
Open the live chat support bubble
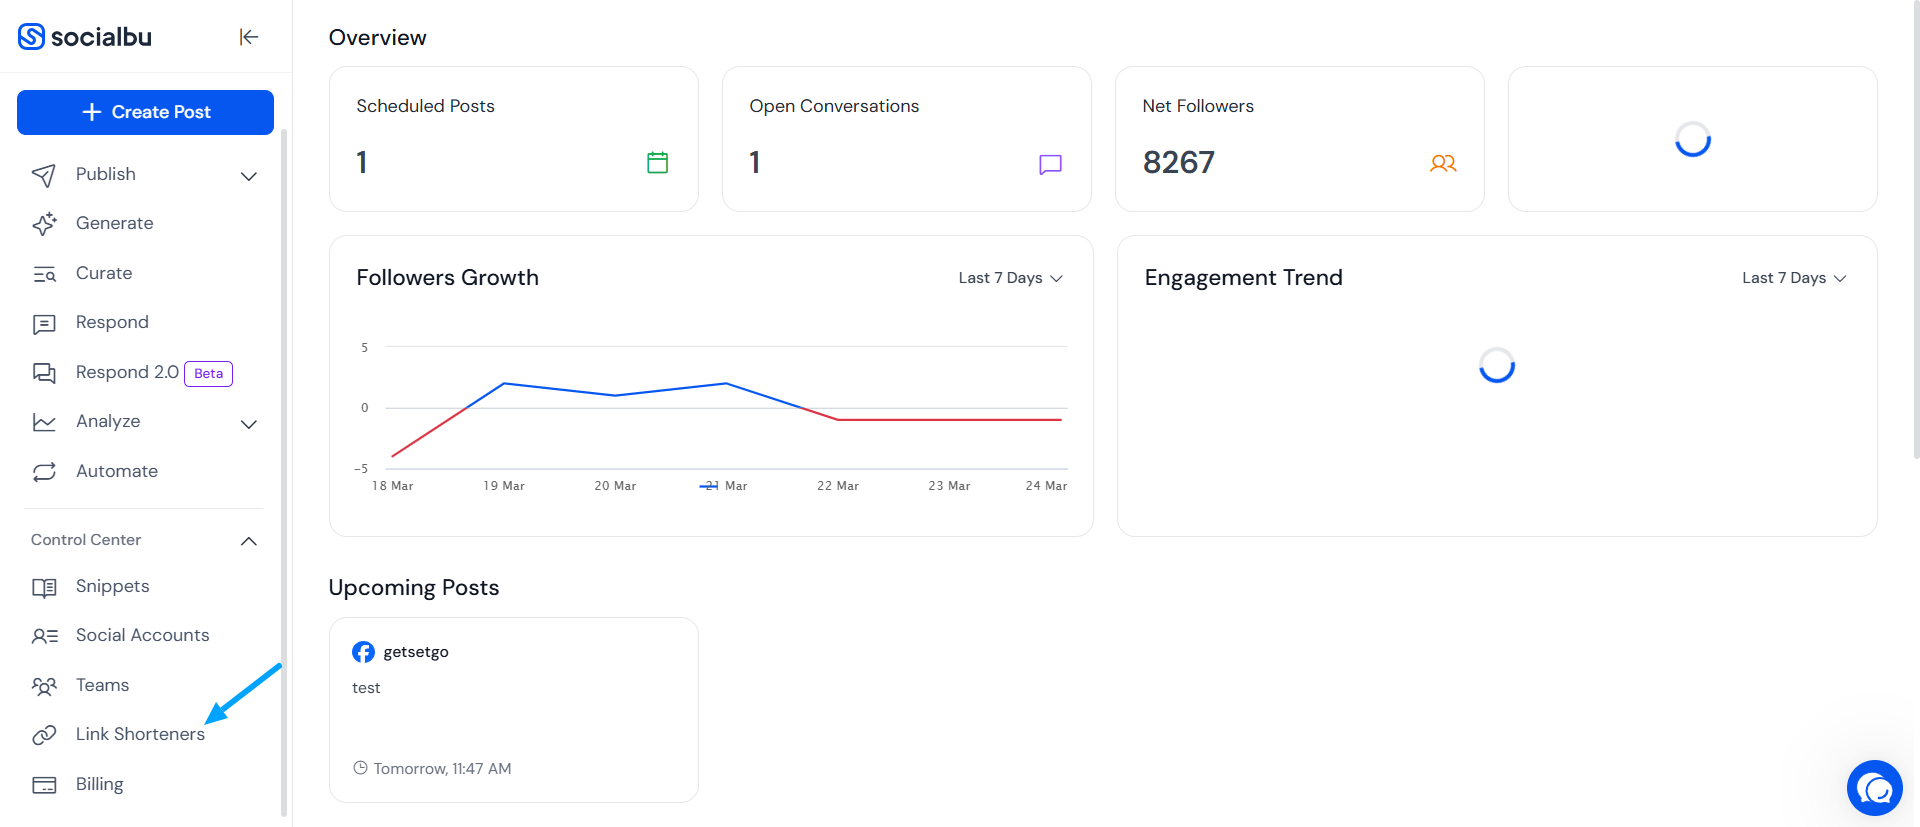[x=1874, y=788]
